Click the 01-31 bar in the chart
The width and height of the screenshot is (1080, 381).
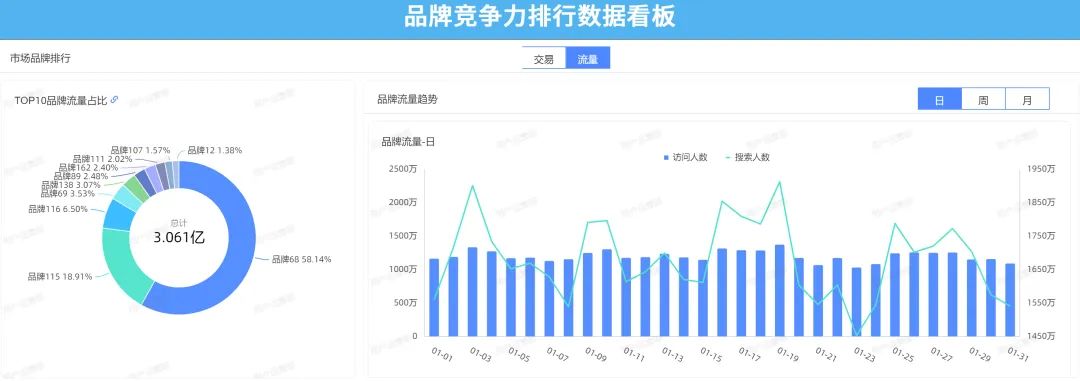pyautogui.click(x=1010, y=300)
